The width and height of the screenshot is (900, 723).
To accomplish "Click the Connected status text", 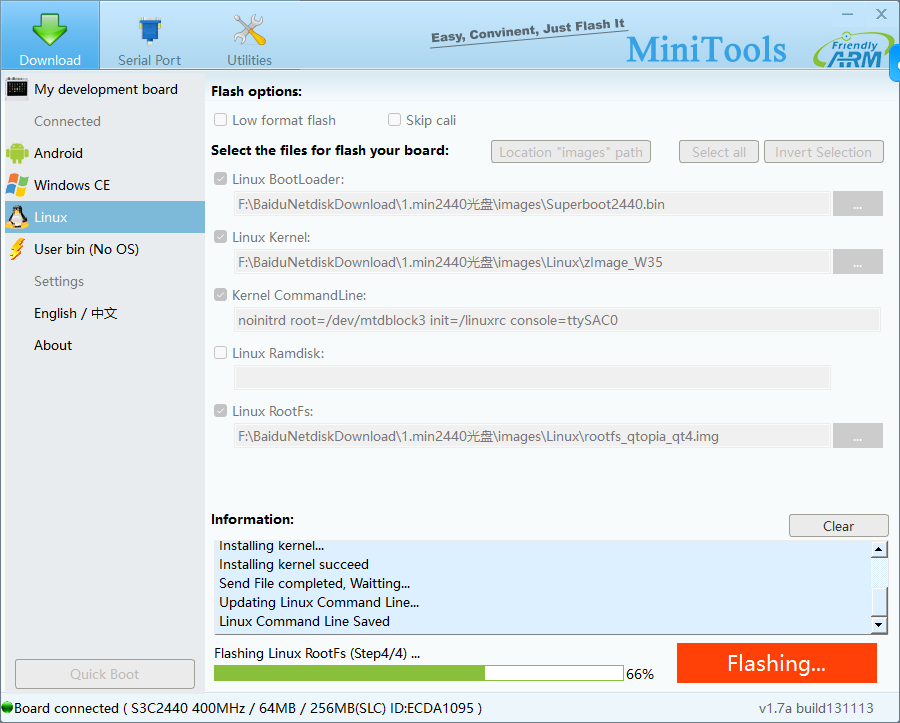I will click(x=67, y=121).
